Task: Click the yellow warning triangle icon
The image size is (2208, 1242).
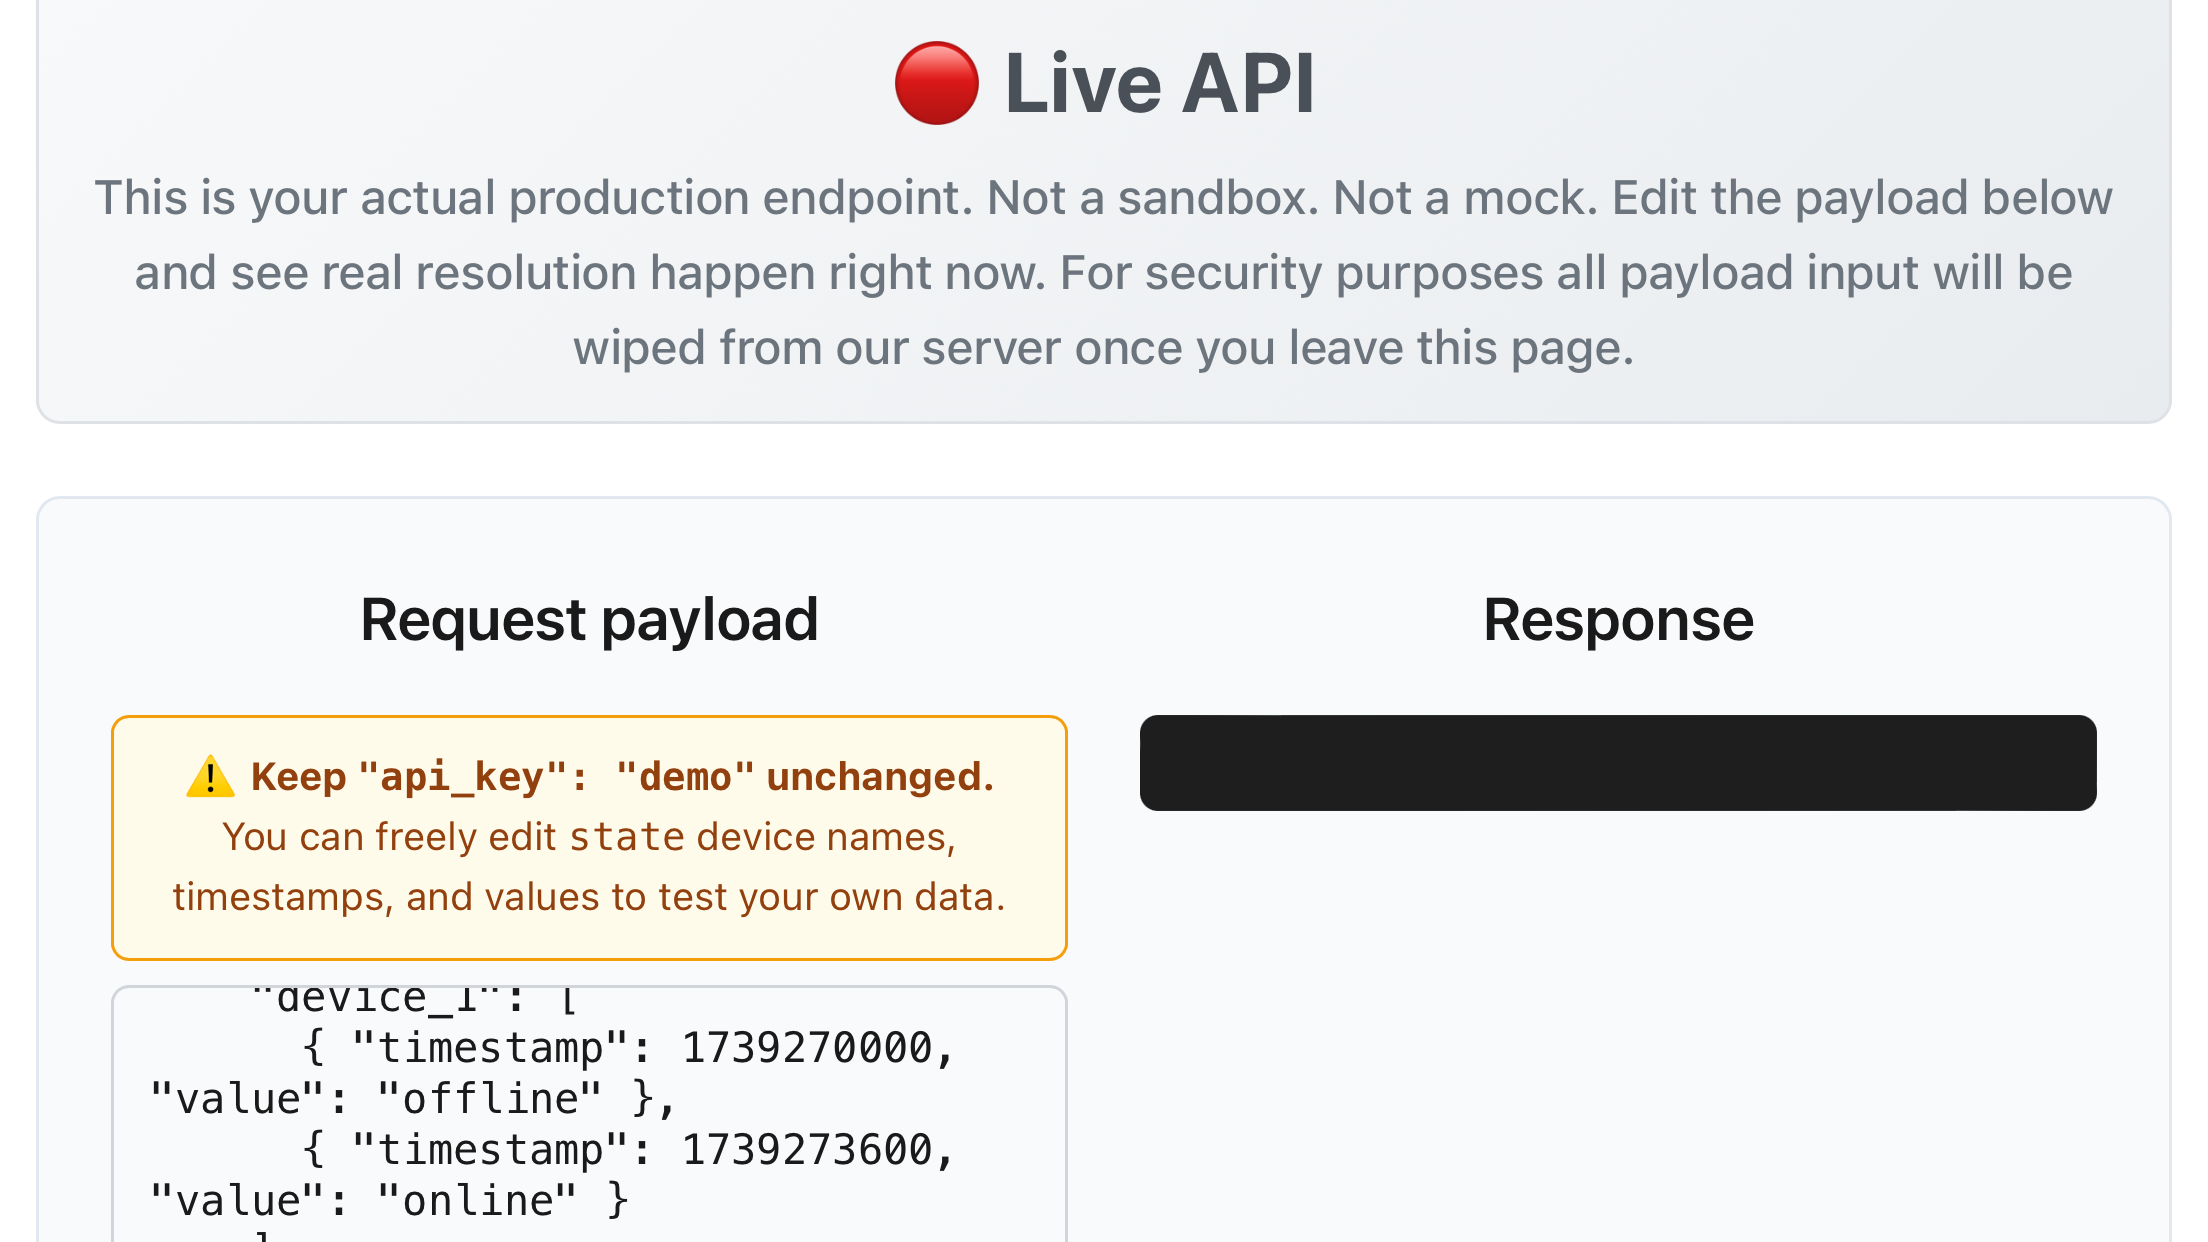Action: [210, 777]
